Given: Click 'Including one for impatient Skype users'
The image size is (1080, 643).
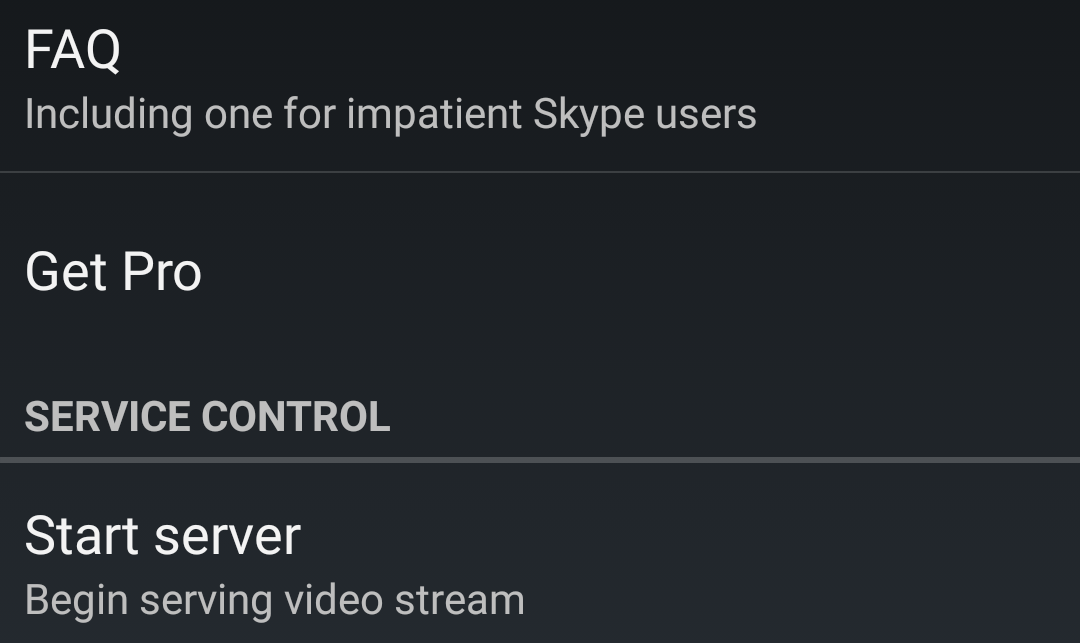Looking at the screenshot, I should point(390,114).
